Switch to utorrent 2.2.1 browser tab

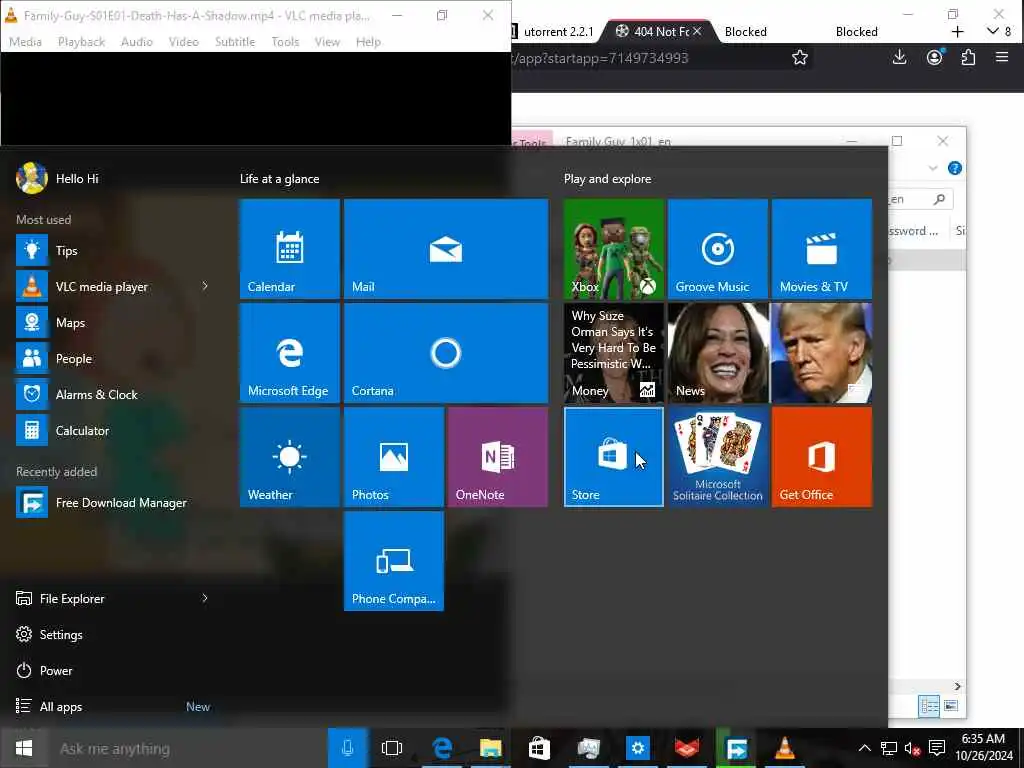556,31
